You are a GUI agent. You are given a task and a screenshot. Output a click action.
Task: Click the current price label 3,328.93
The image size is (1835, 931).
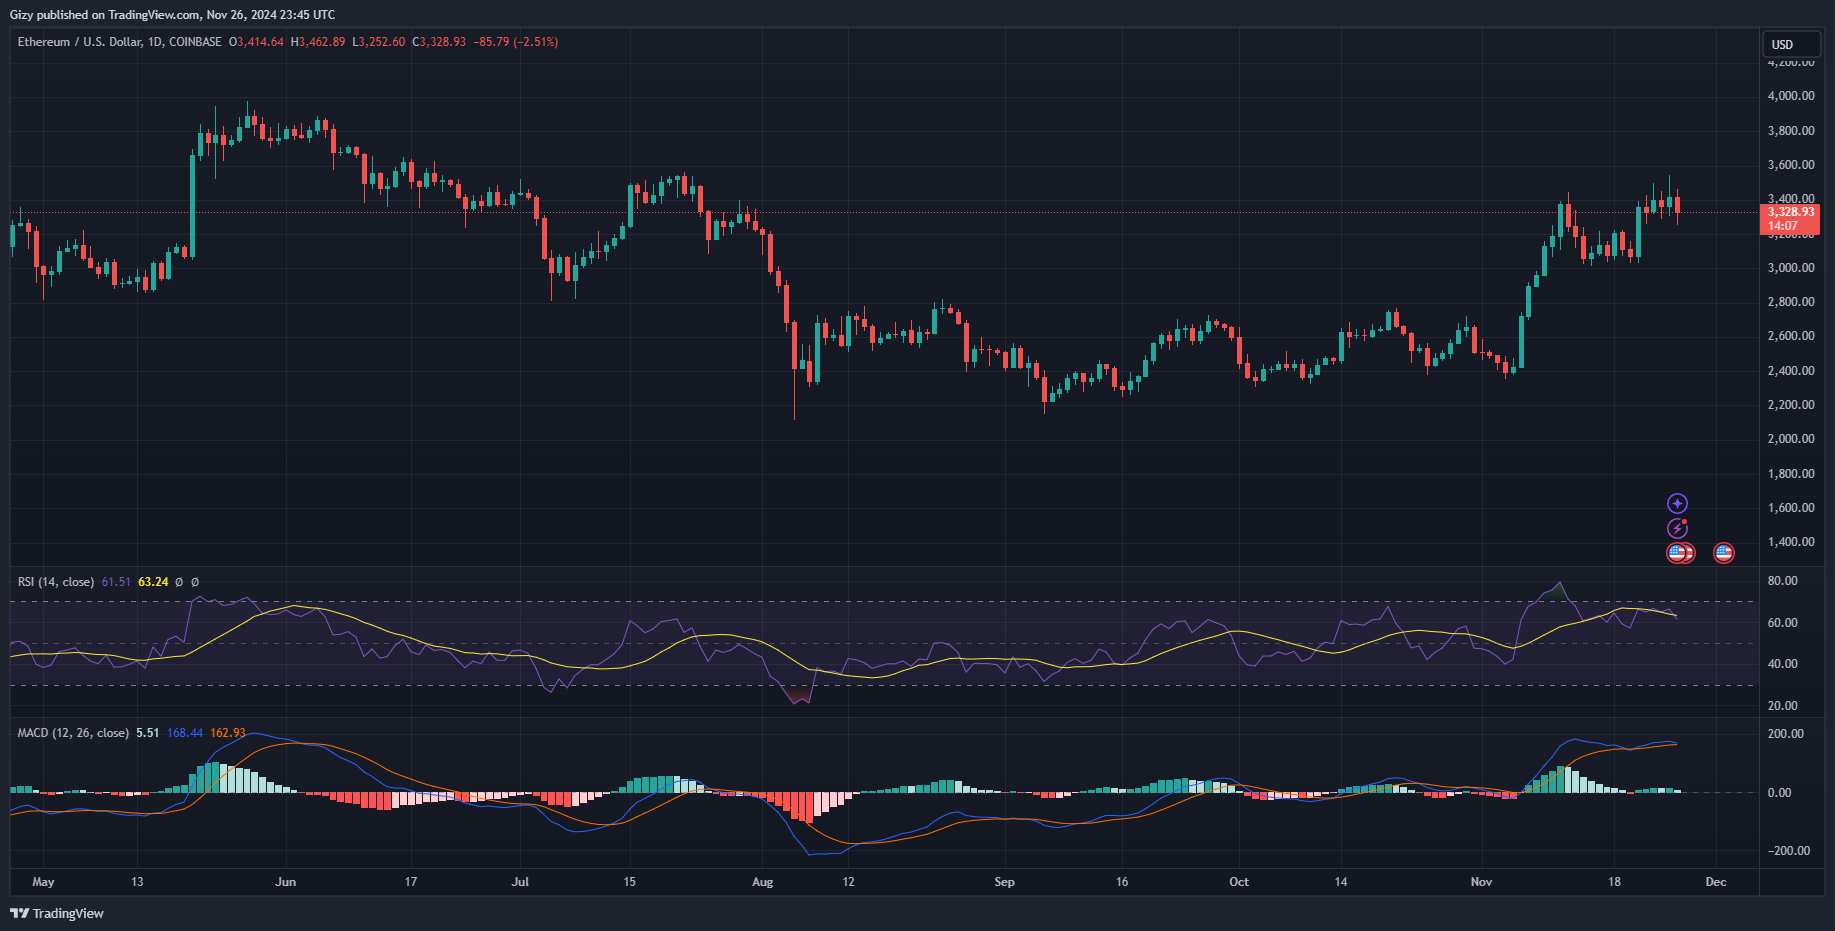(1790, 212)
